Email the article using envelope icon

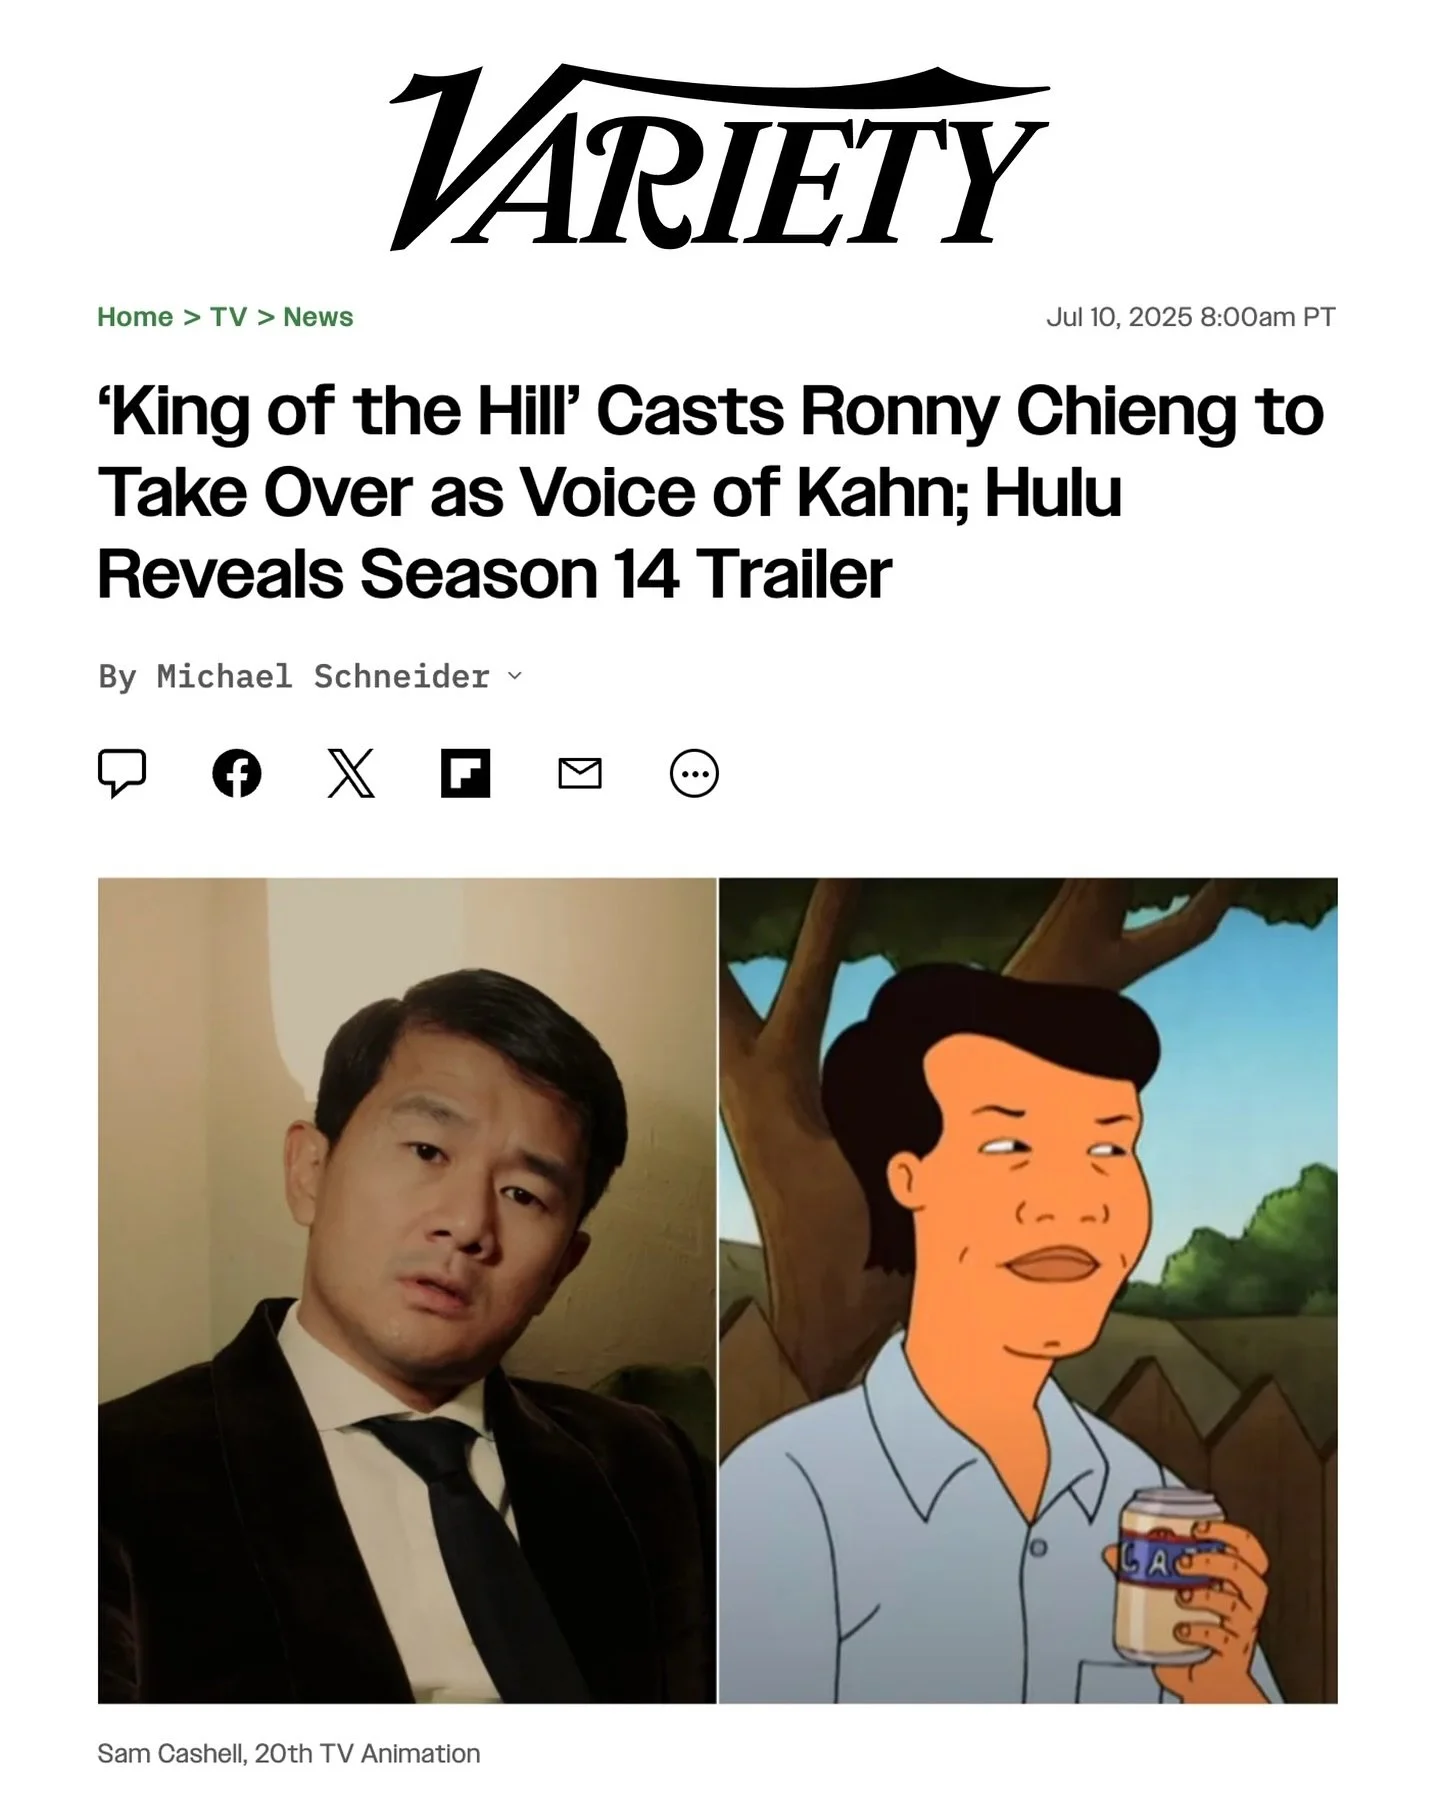[x=580, y=773]
